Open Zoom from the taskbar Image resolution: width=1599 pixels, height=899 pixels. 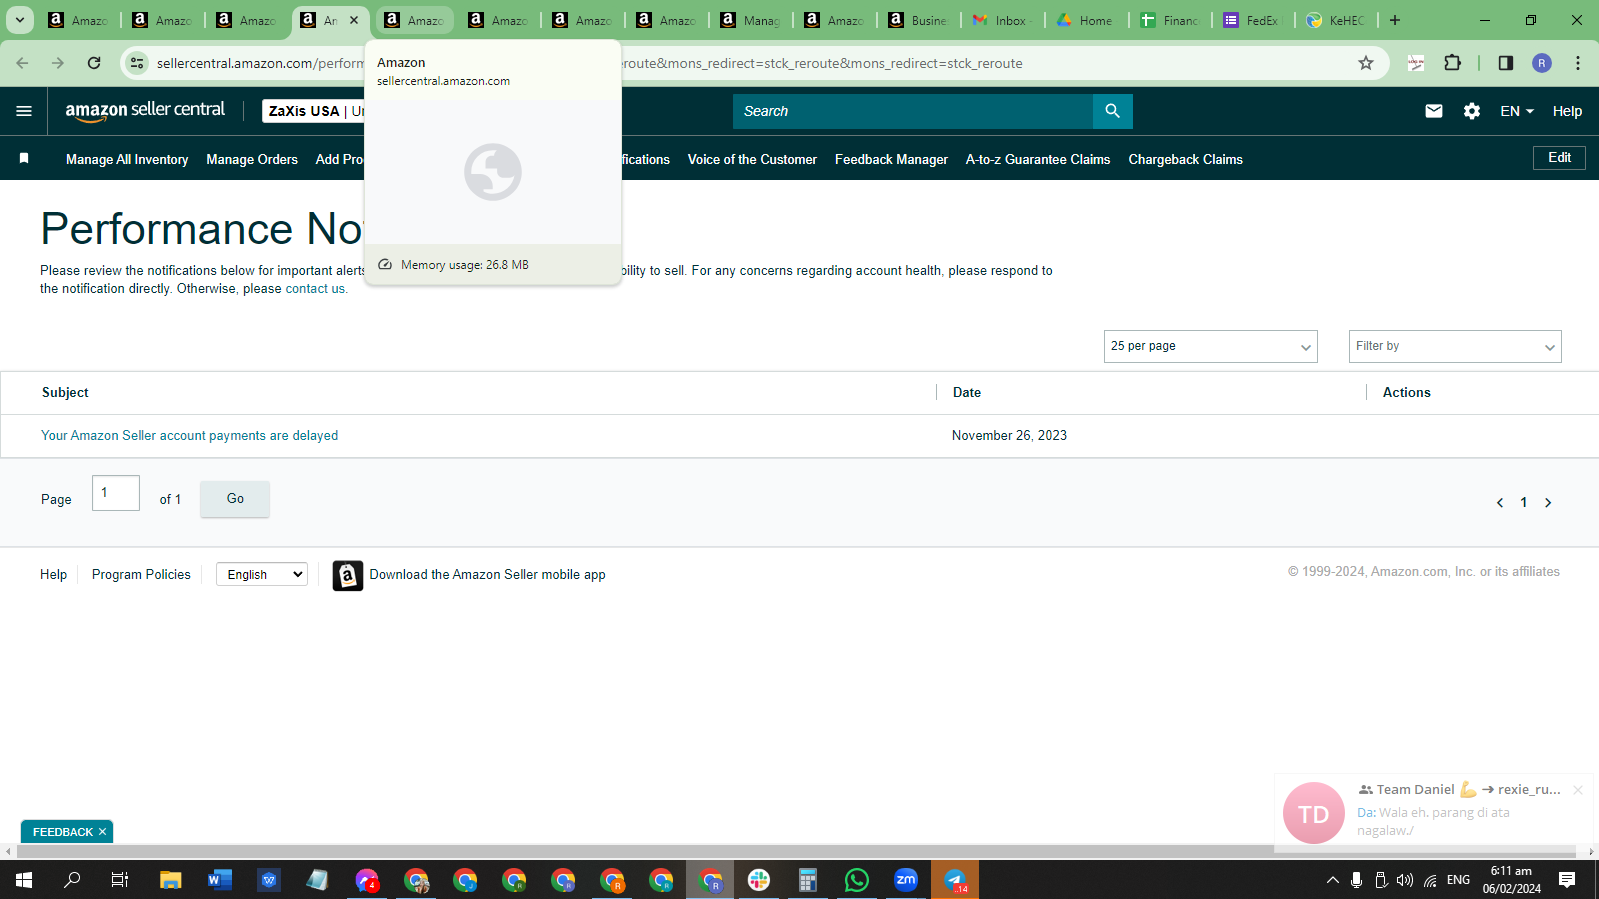tap(906, 880)
